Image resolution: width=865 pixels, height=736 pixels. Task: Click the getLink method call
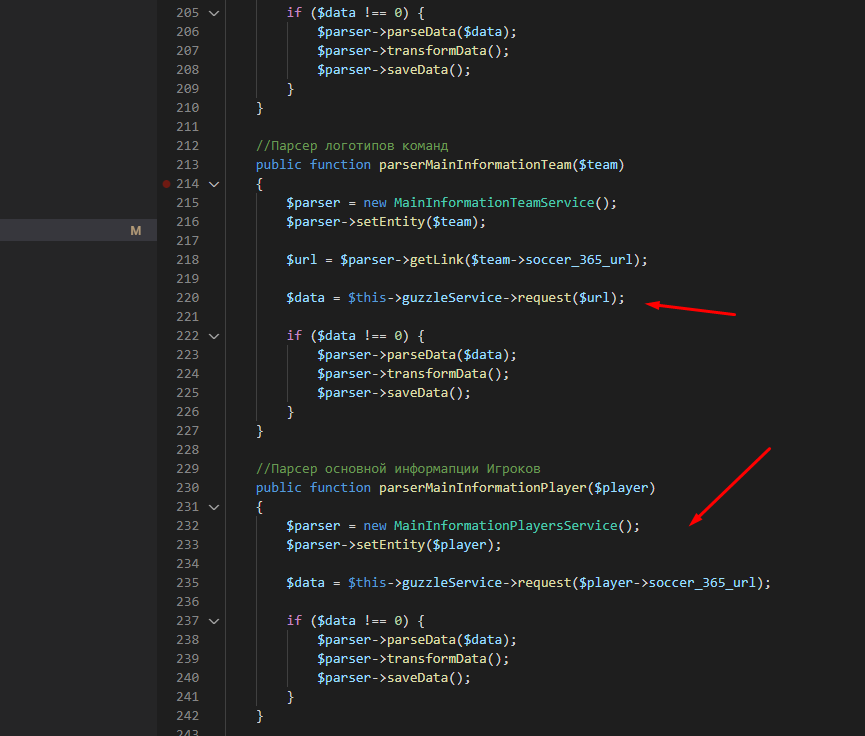435,260
